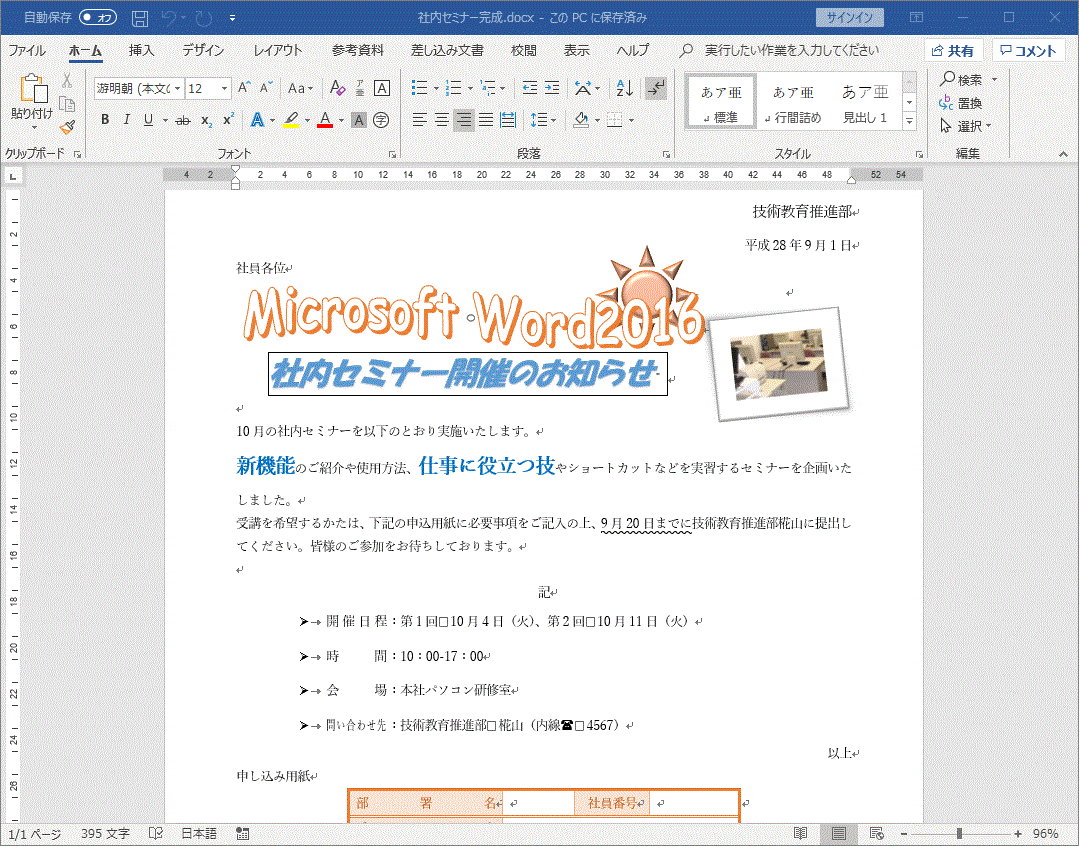Toggle Bold formatting

105,120
